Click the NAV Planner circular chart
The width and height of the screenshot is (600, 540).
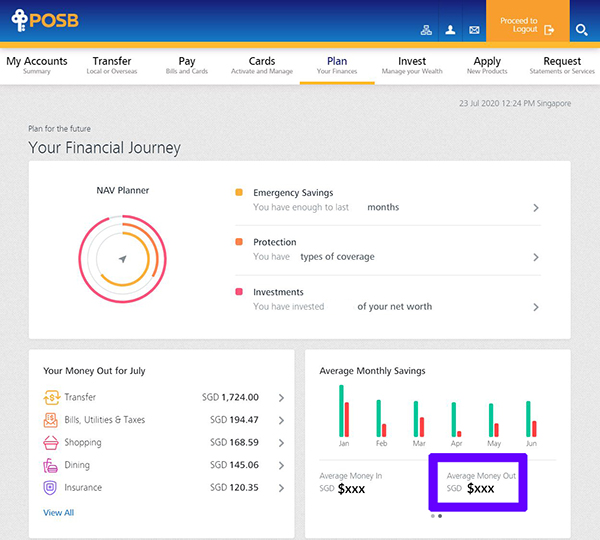121,259
